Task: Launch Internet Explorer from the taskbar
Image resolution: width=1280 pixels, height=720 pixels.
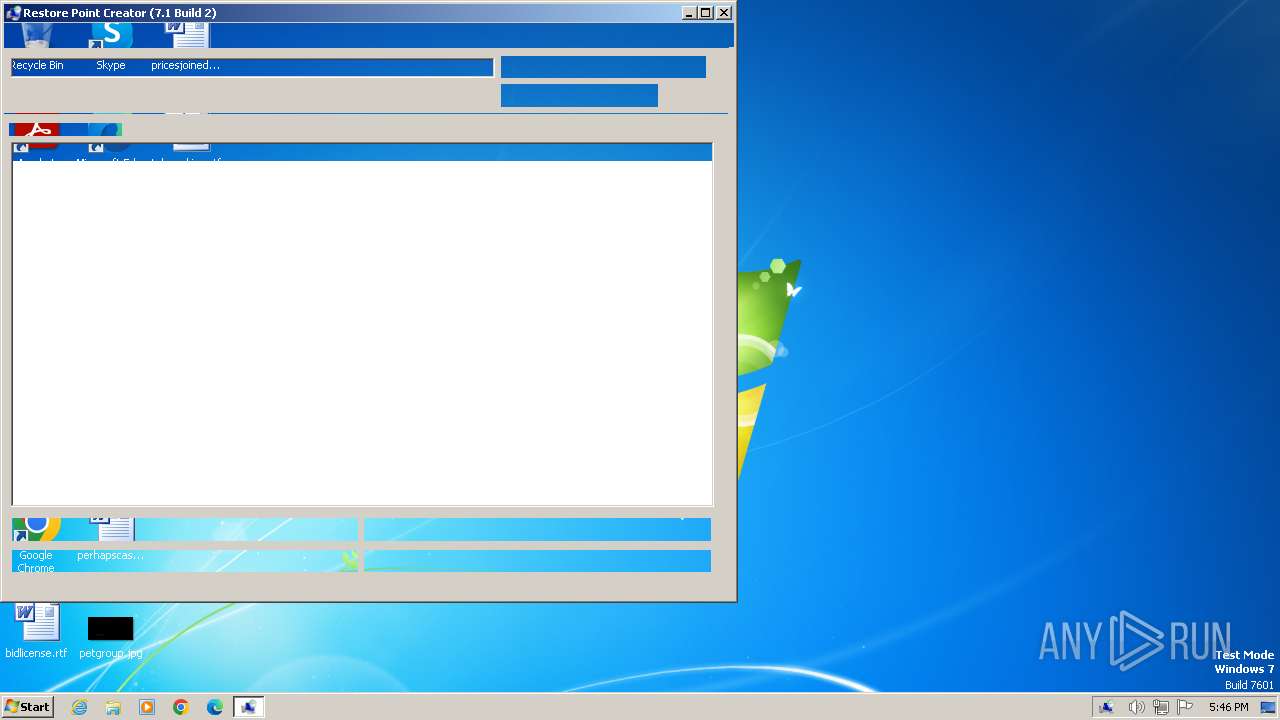Action: click(x=79, y=707)
